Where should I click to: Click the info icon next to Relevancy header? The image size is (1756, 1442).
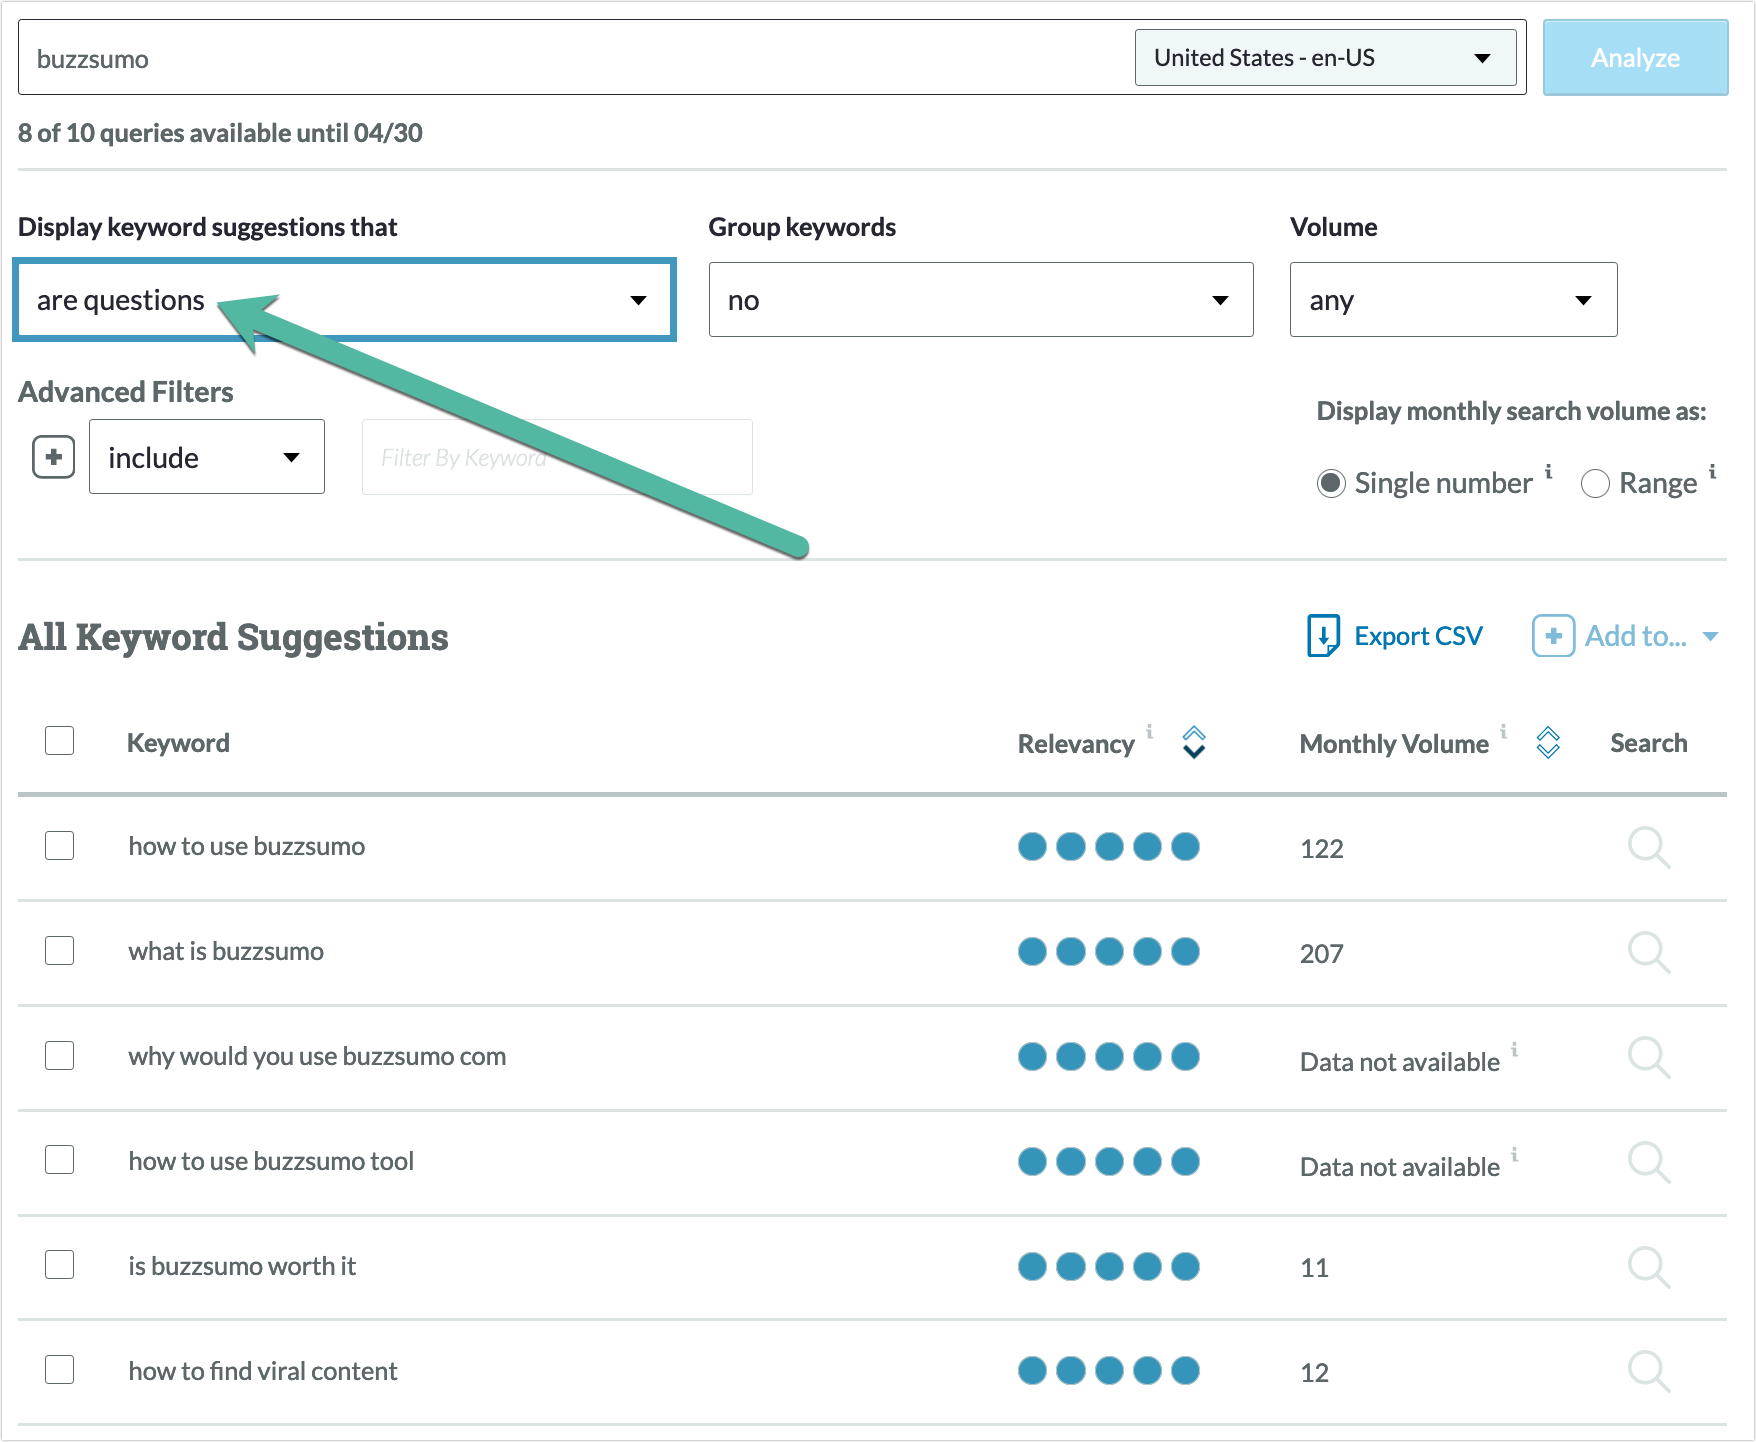click(1149, 733)
